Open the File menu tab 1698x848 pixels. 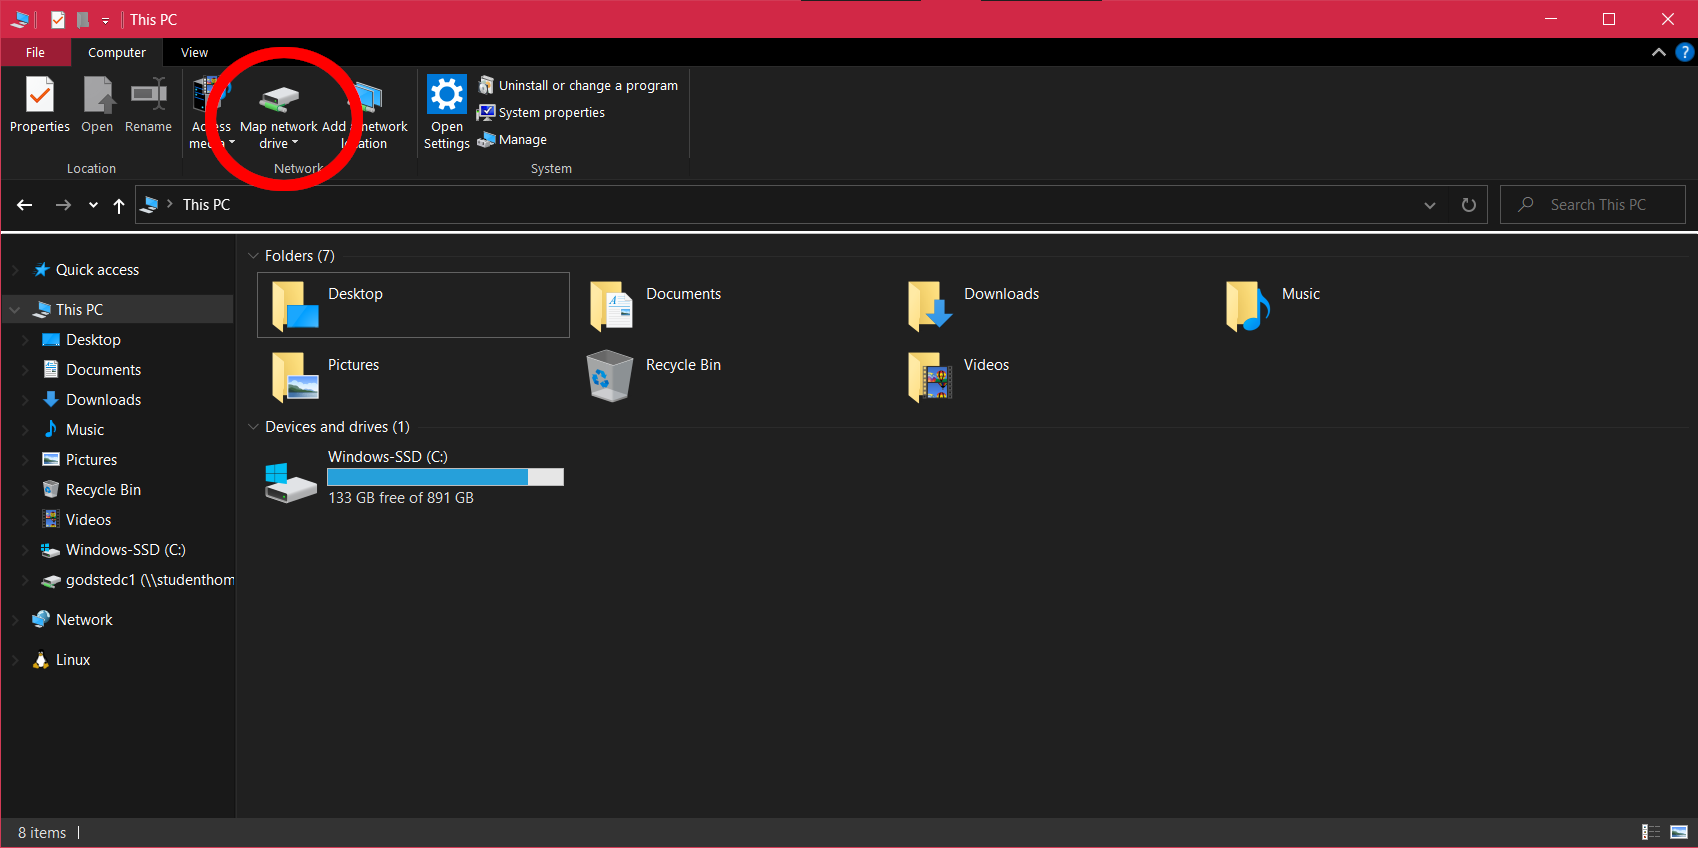(x=35, y=53)
